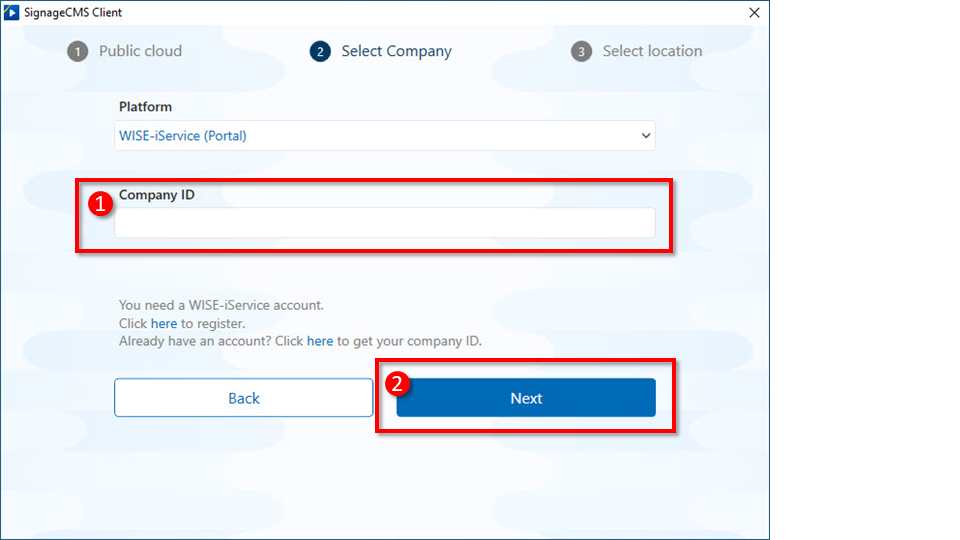Viewport: 960px width, 540px height.
Task: Click the SignageCMS app icon in title bar
Action: point(12,12)
